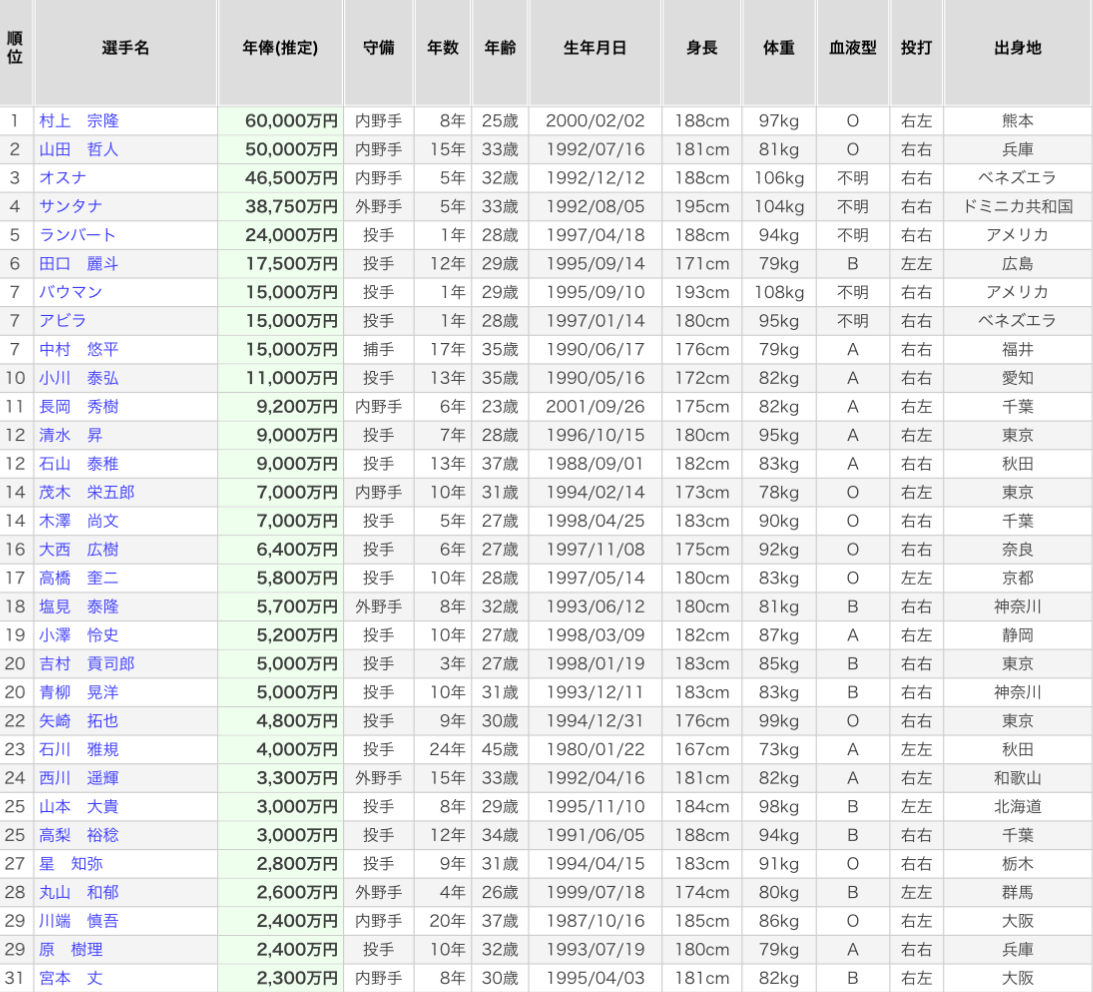Open 川端 慎吾 player link

(79, 921)
